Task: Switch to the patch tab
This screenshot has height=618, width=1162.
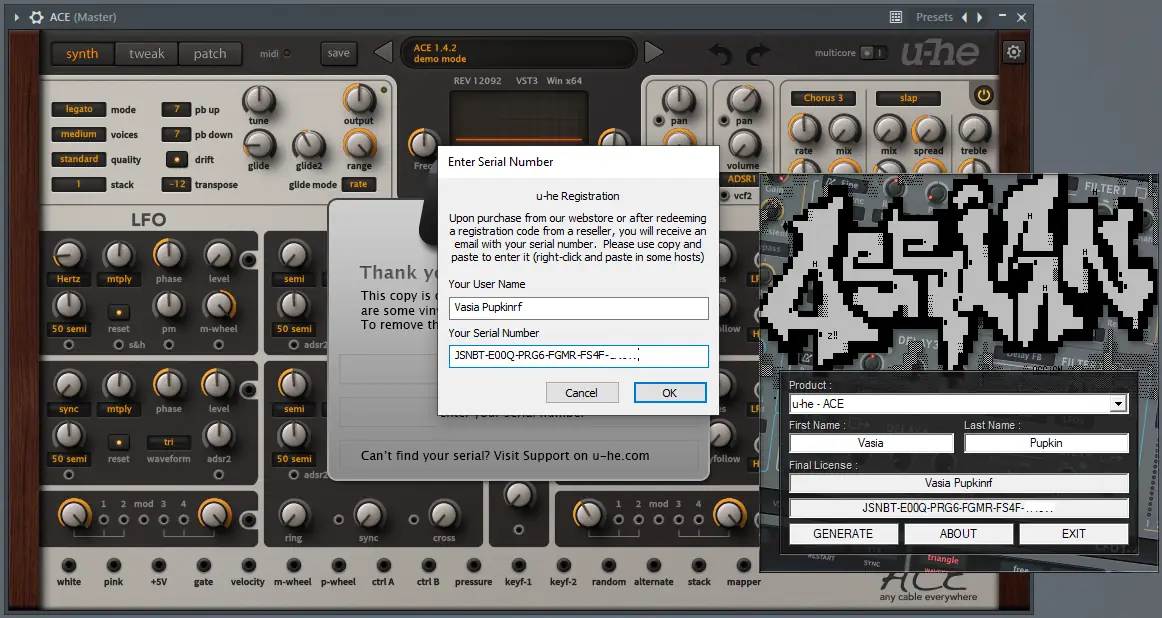Action: click(210, 53)
